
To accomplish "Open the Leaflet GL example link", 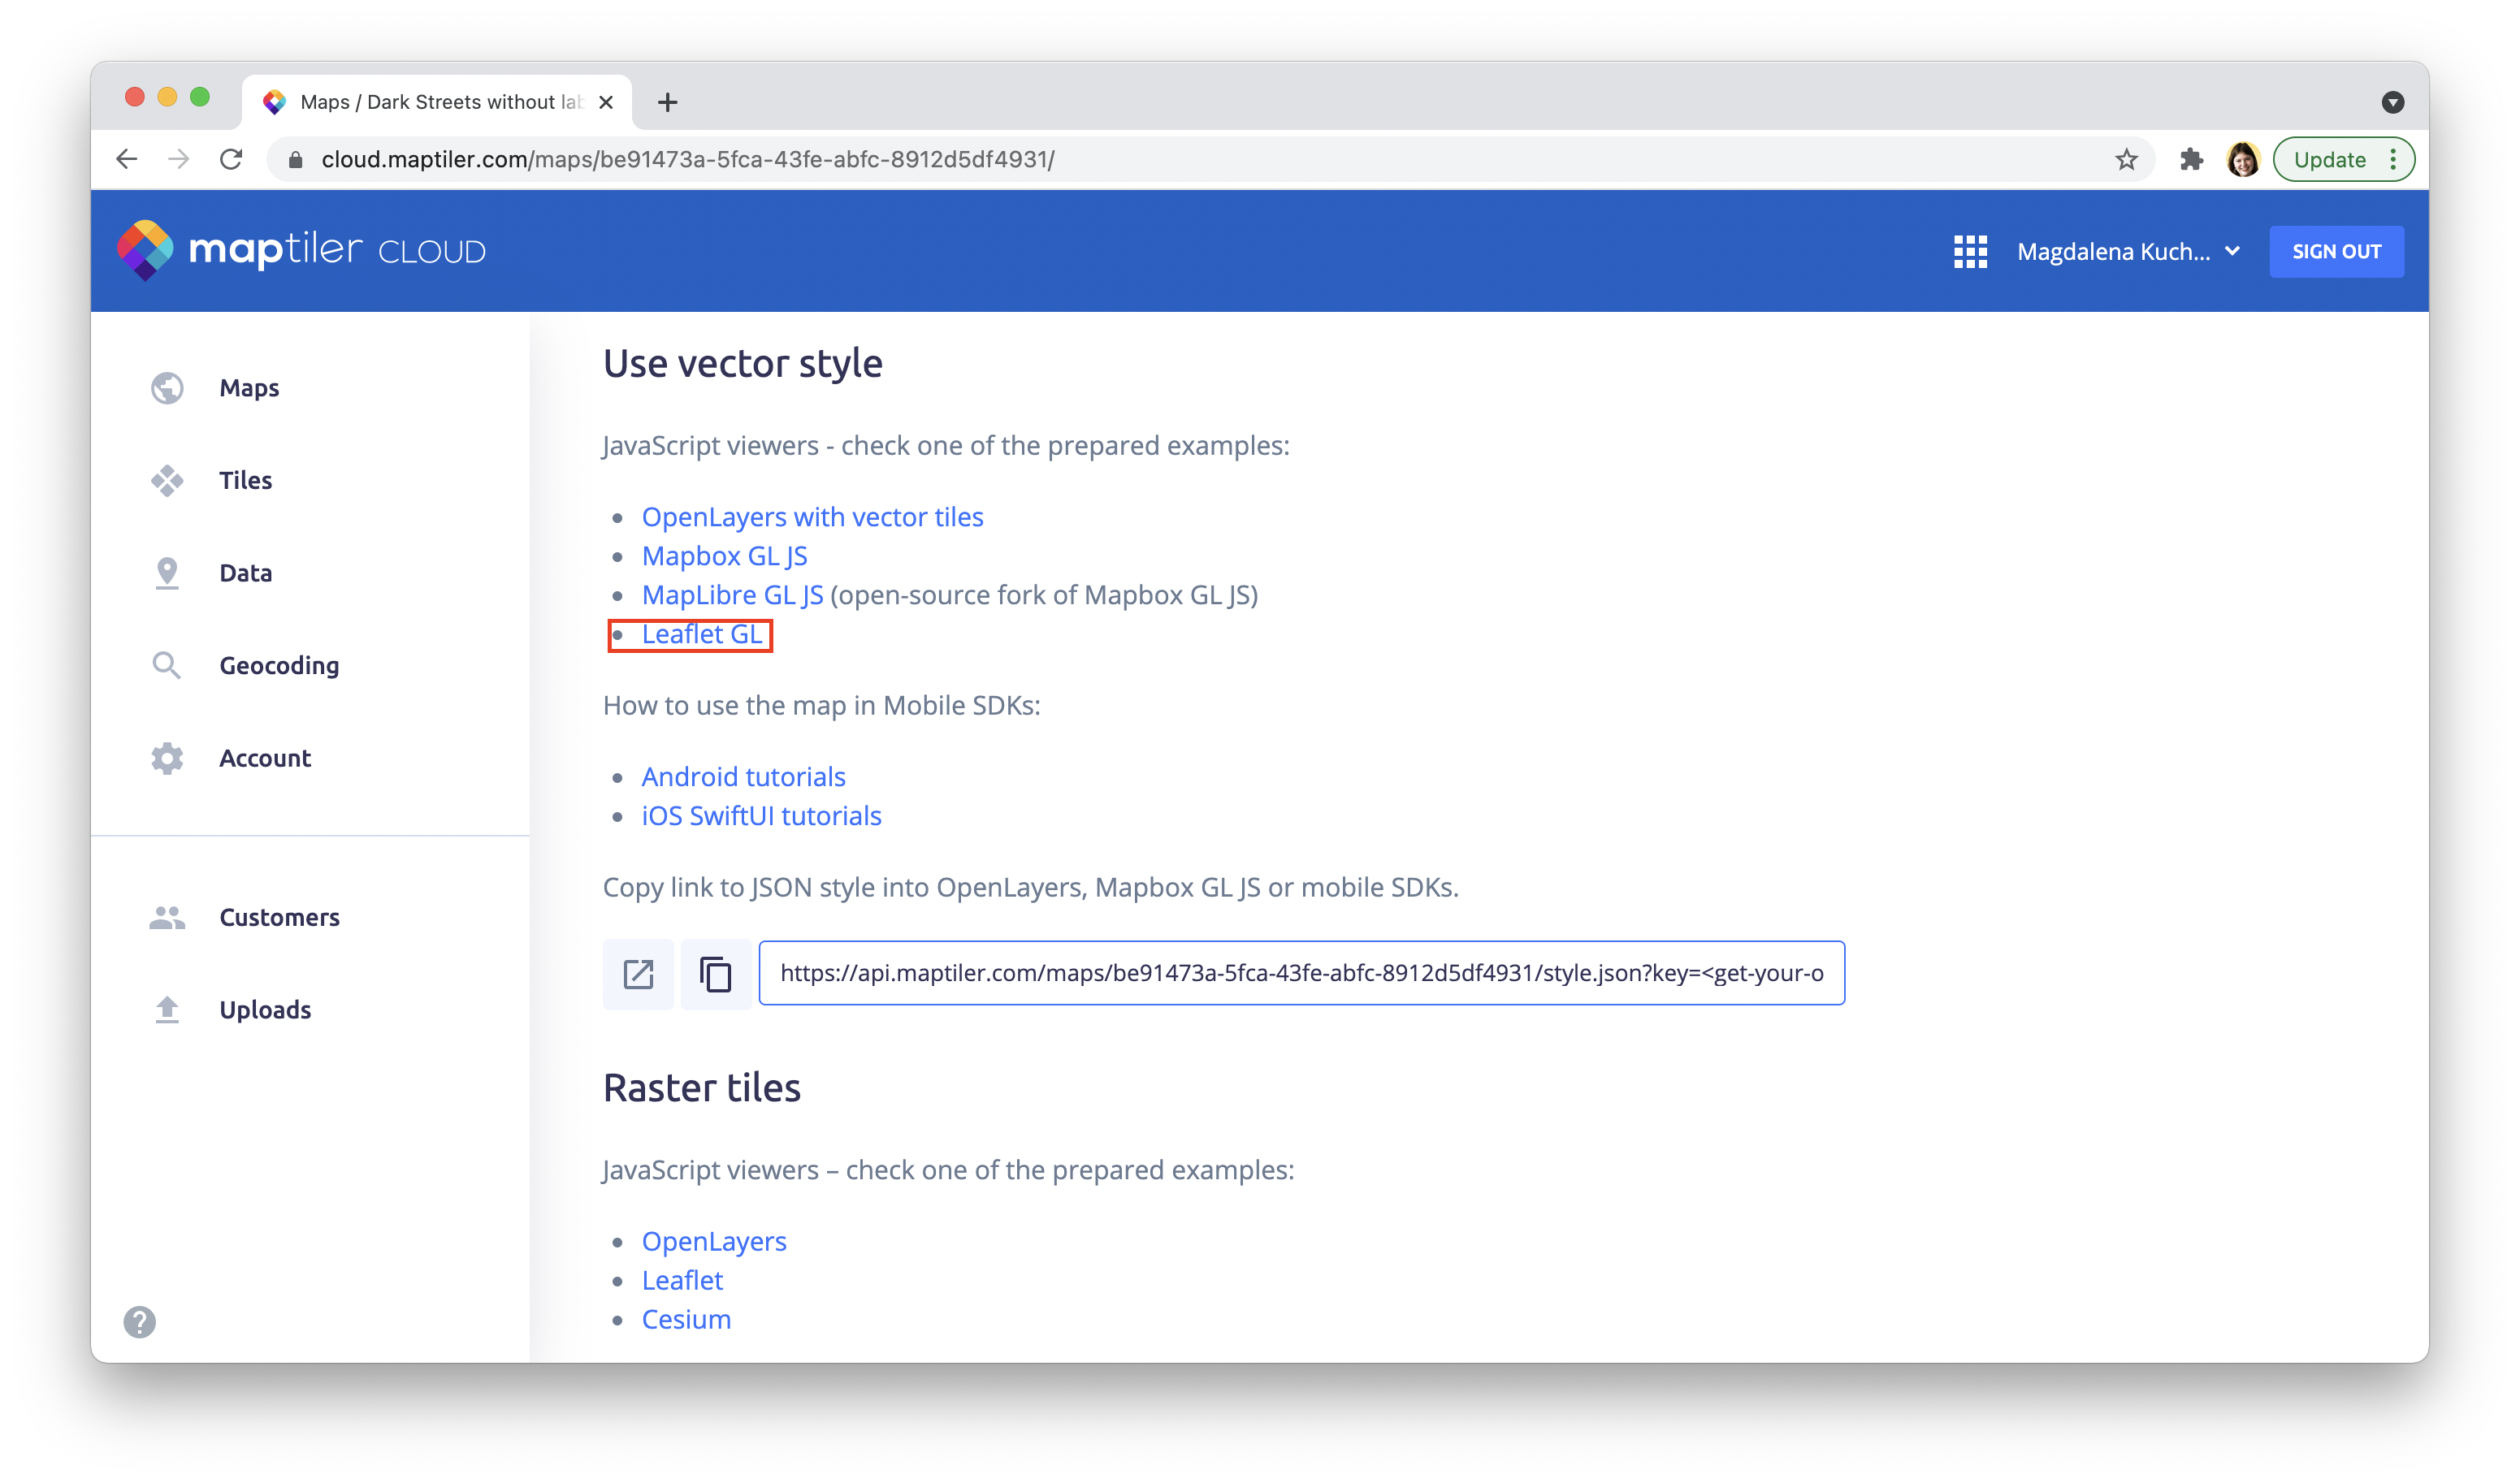I will click(702, 635).
